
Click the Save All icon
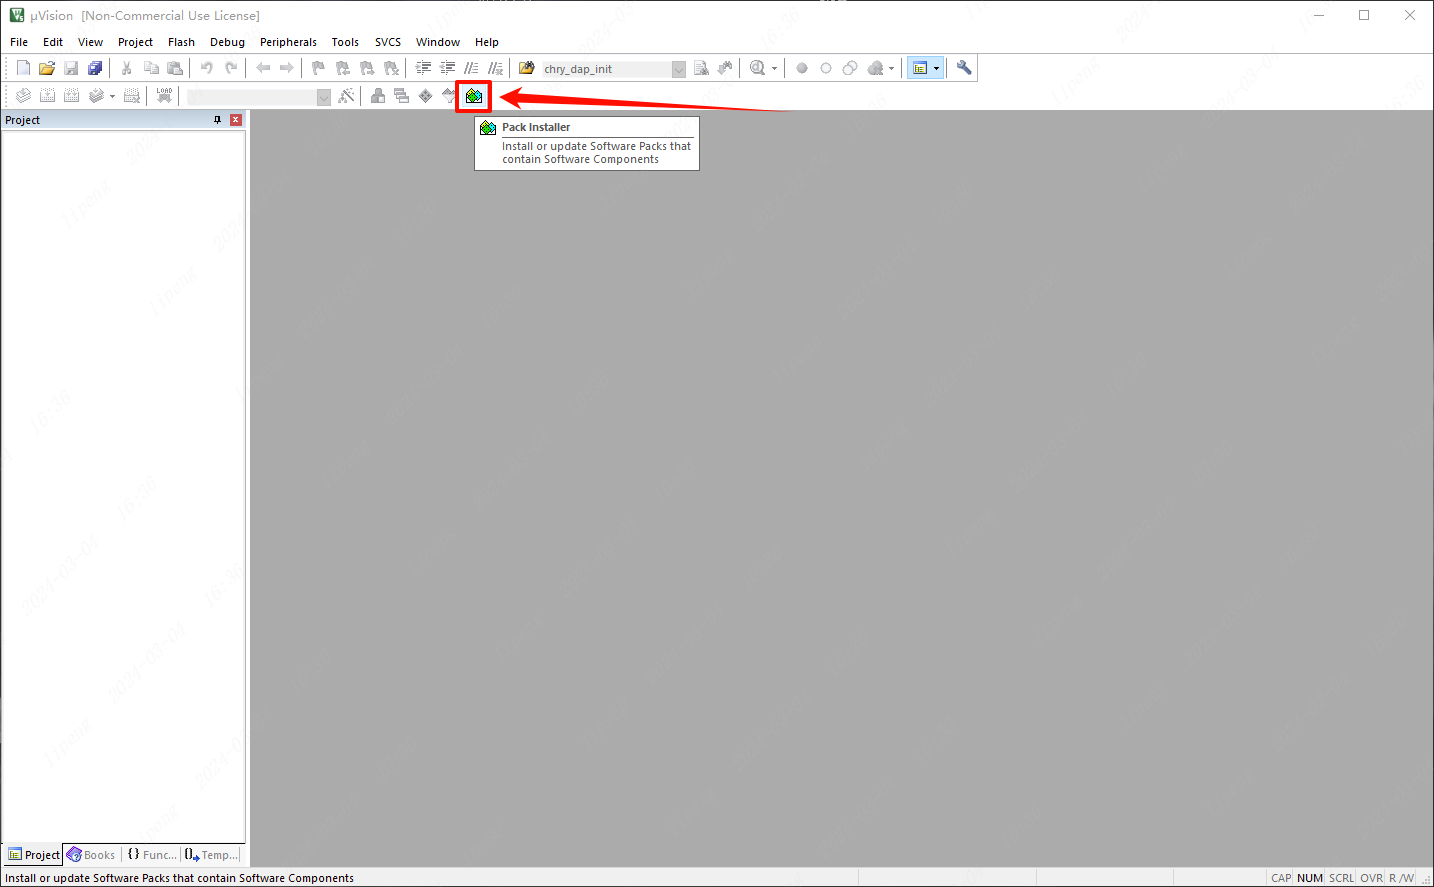95,68
